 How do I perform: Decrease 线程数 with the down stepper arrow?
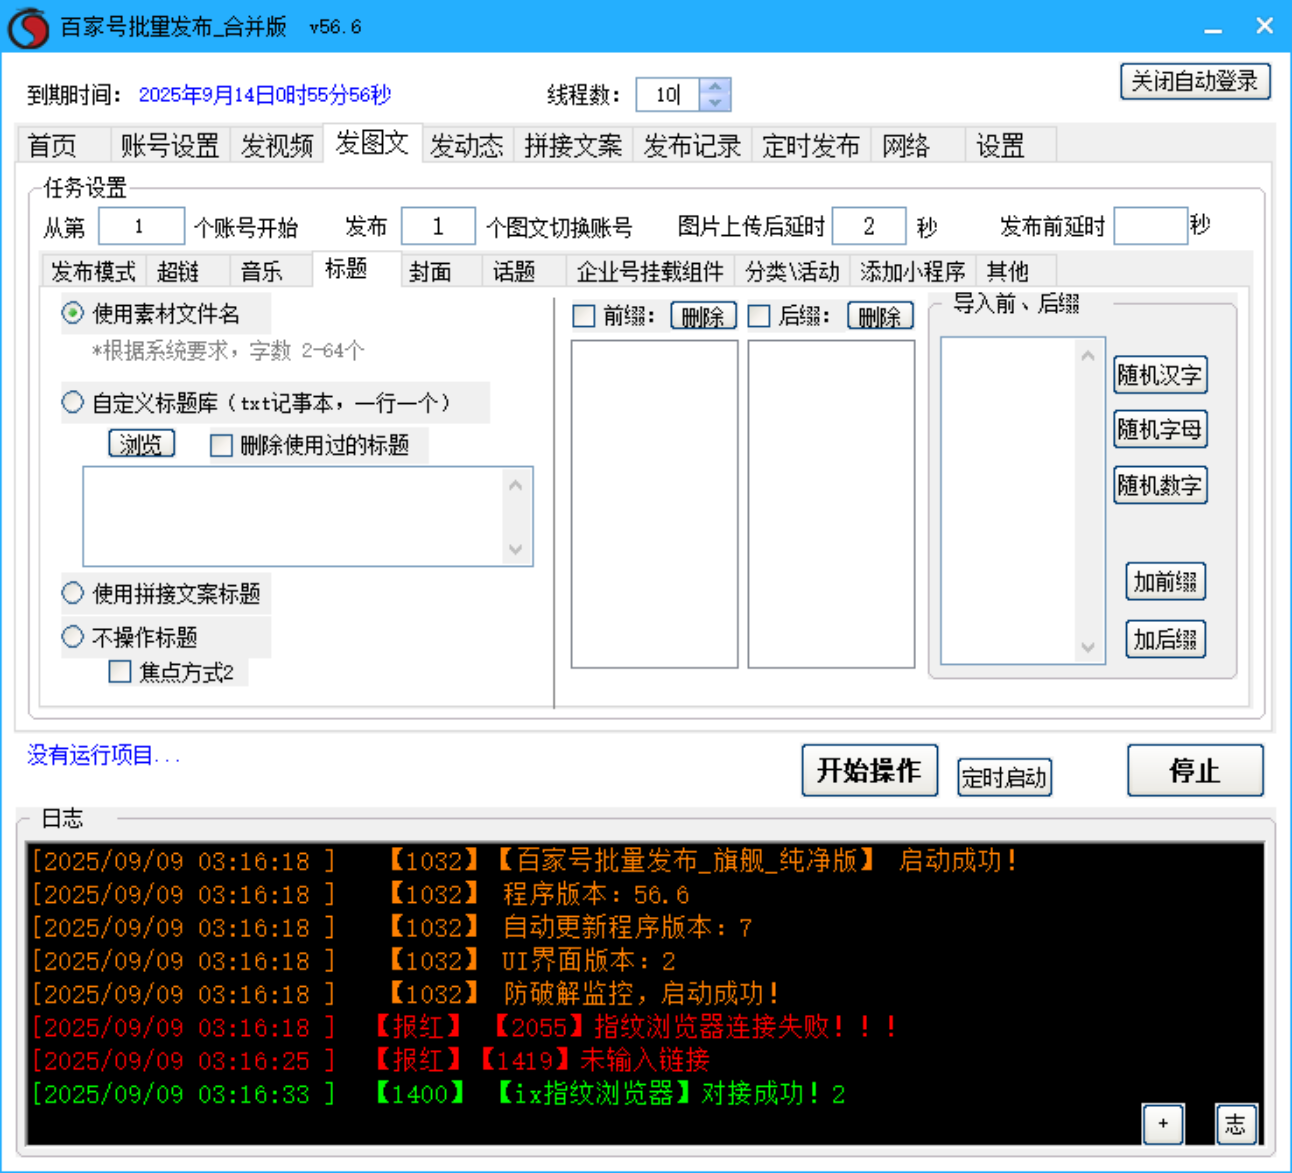(715, 101)
